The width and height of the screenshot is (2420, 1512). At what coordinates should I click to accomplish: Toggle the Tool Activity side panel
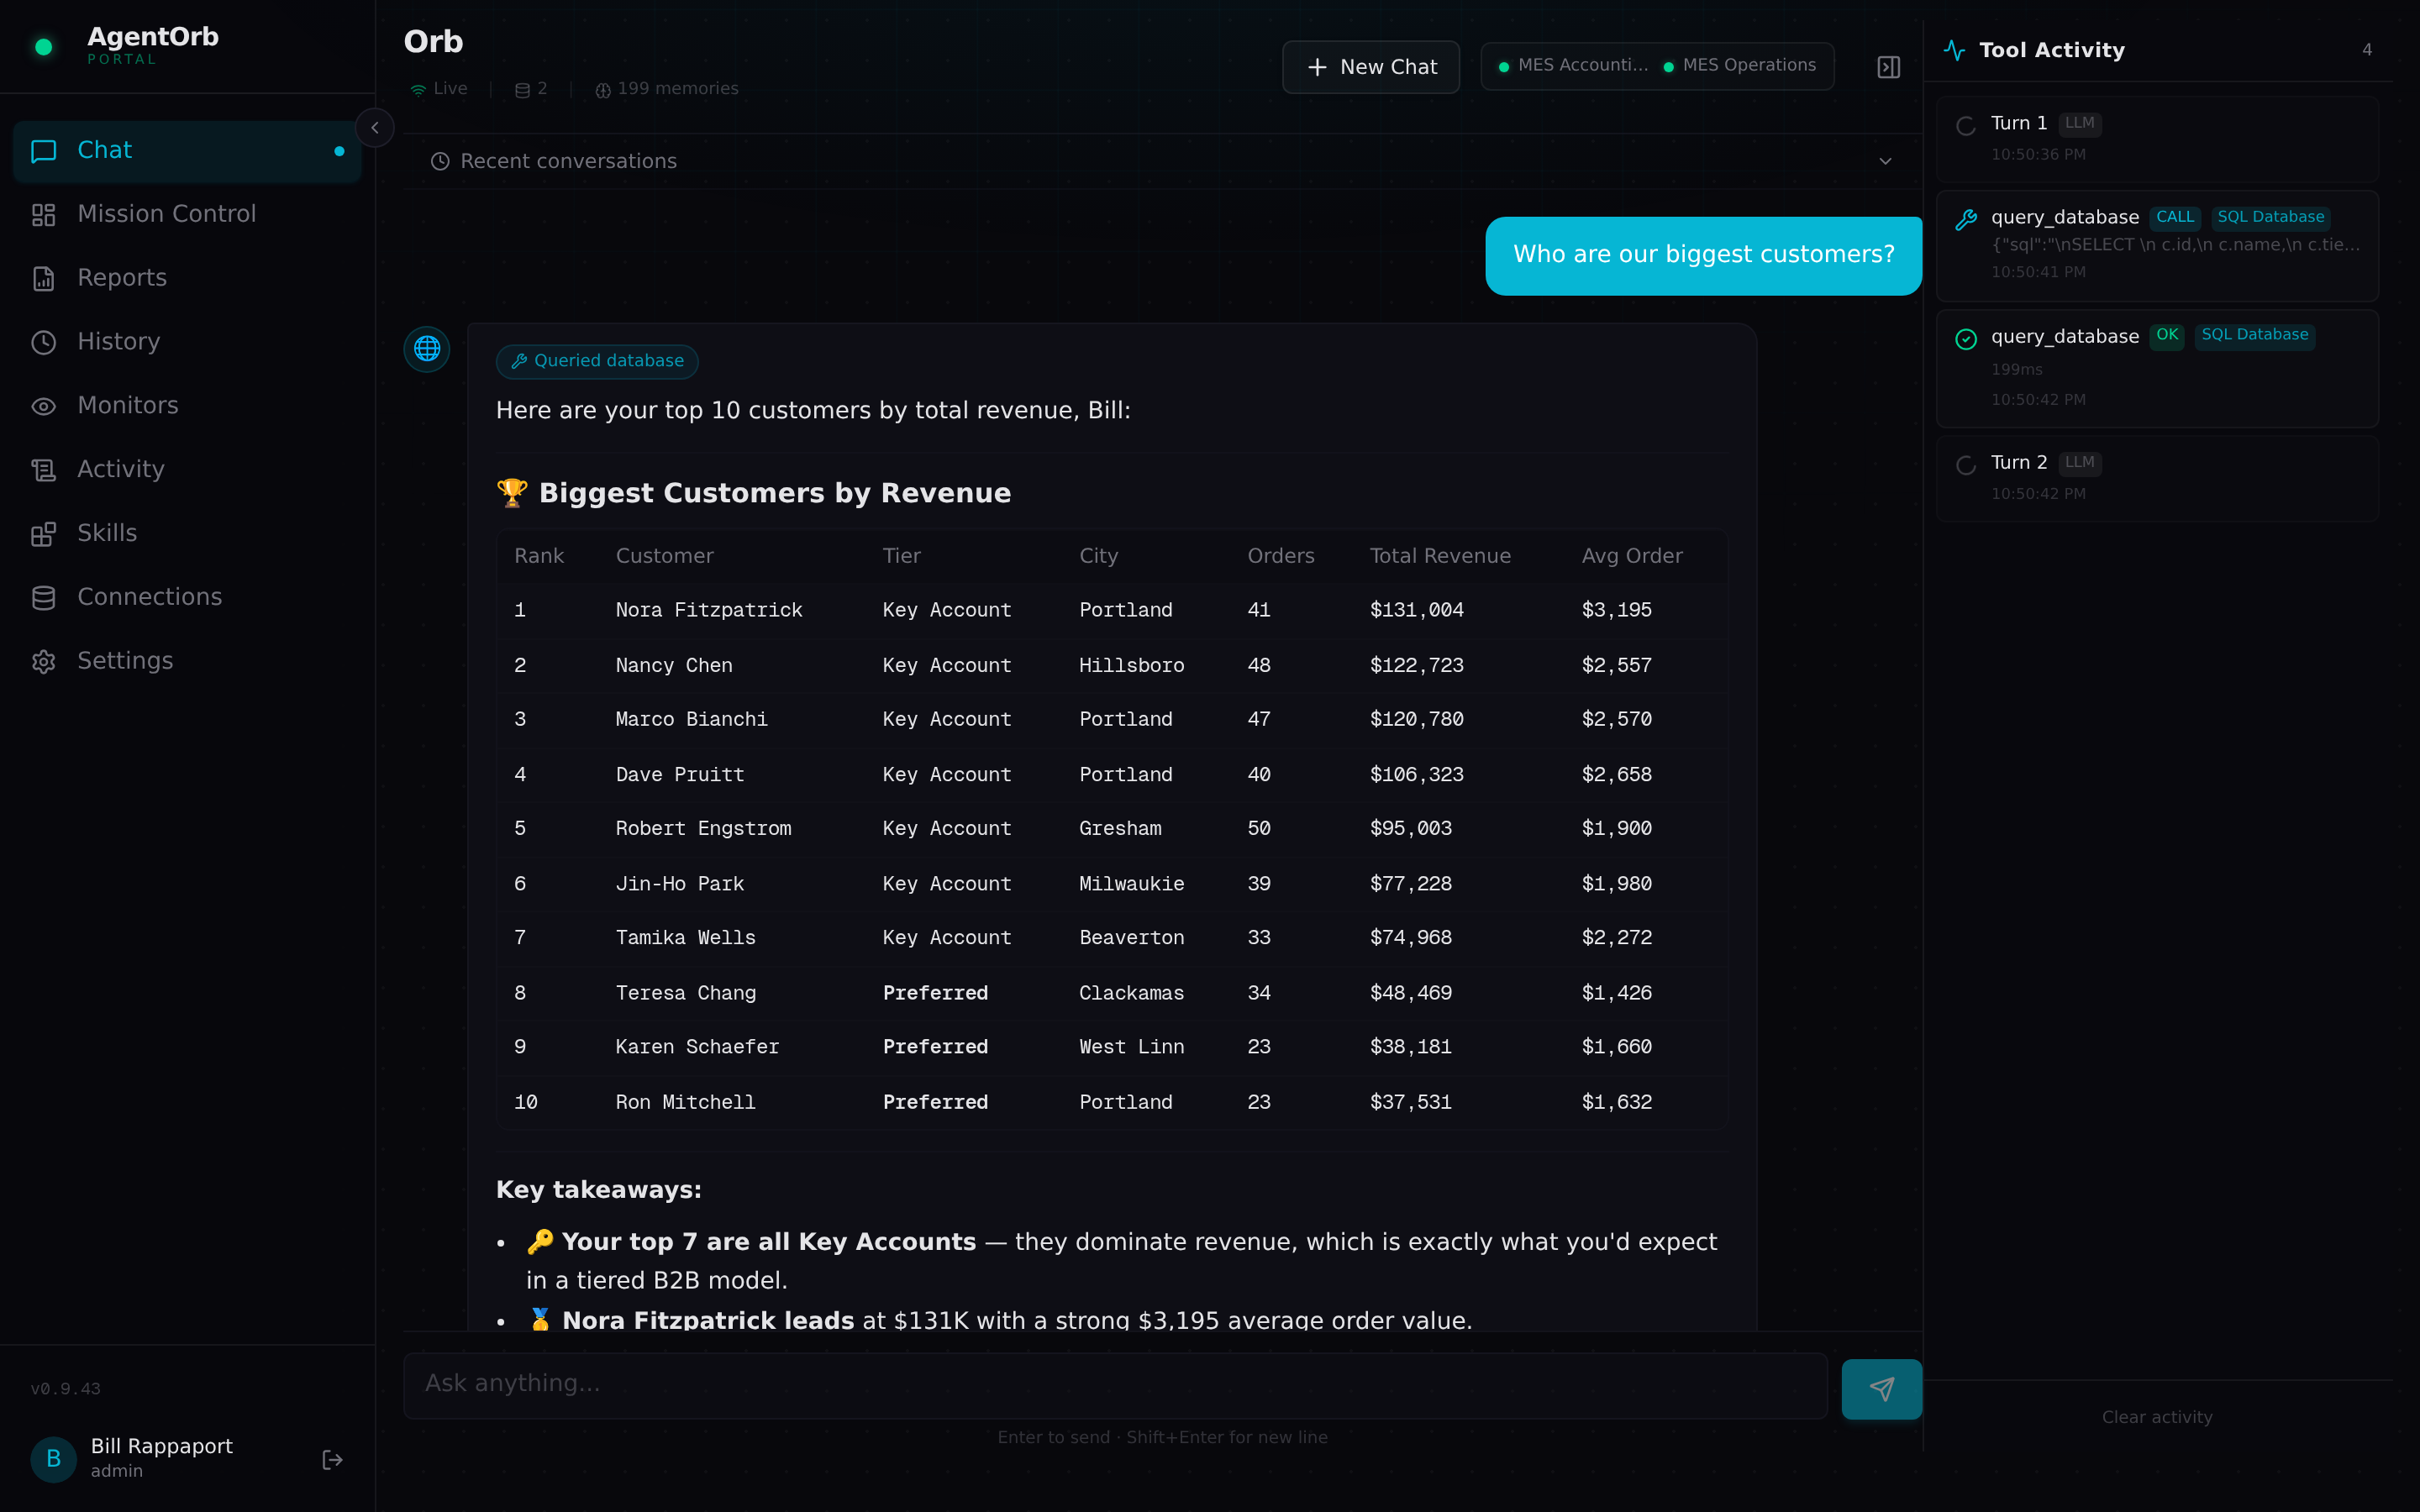point(1888,67)
